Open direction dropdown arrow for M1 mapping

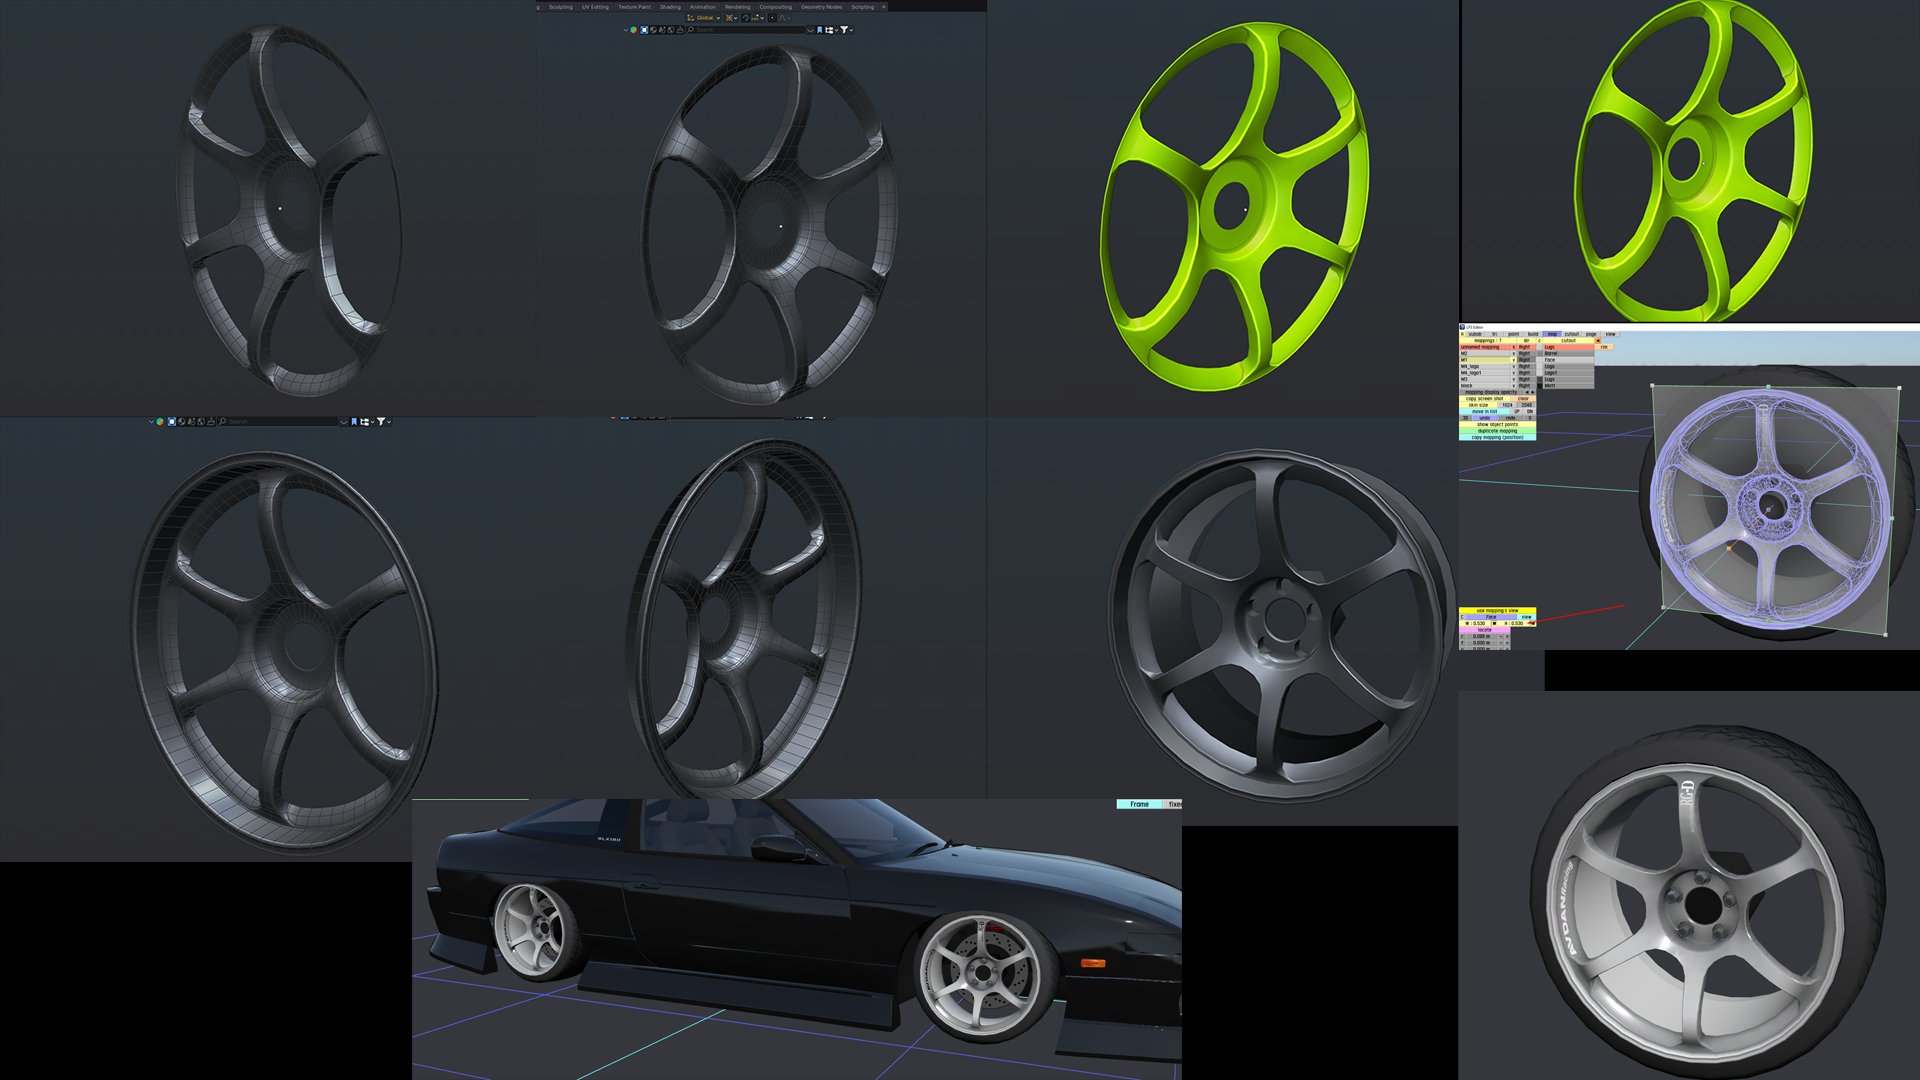[1513, 360]
